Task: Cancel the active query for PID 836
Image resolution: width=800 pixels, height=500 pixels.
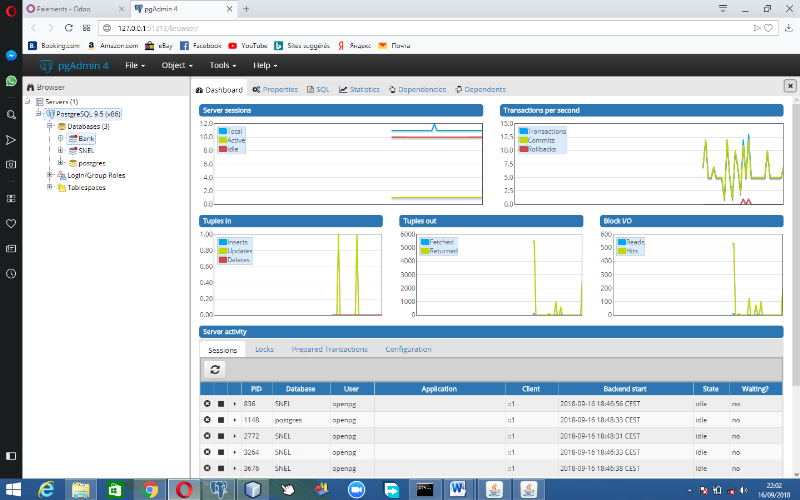Action: click(221, 404)
